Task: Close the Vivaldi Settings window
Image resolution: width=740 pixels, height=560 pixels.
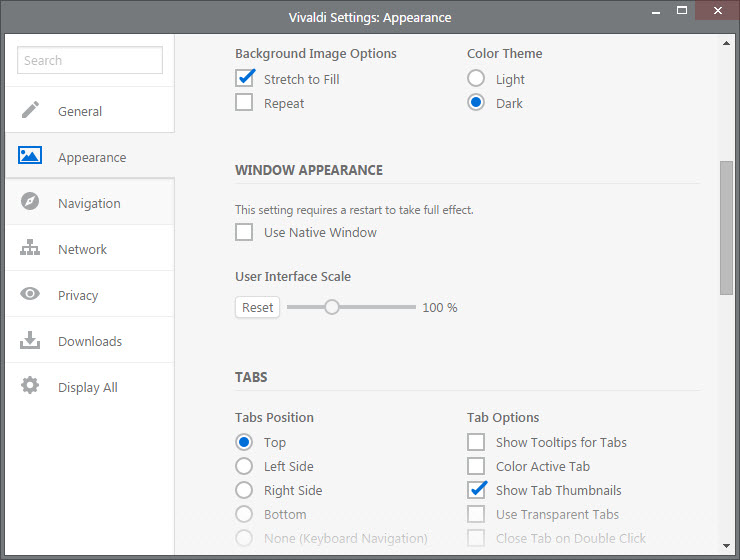Action: pyautogui.click(x=717, y=10)
